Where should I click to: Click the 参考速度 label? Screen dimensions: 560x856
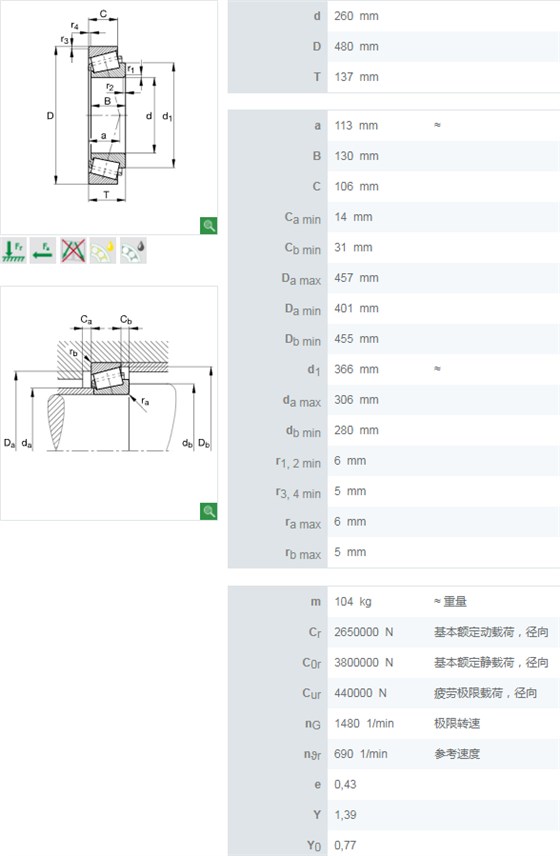(457, 754)
